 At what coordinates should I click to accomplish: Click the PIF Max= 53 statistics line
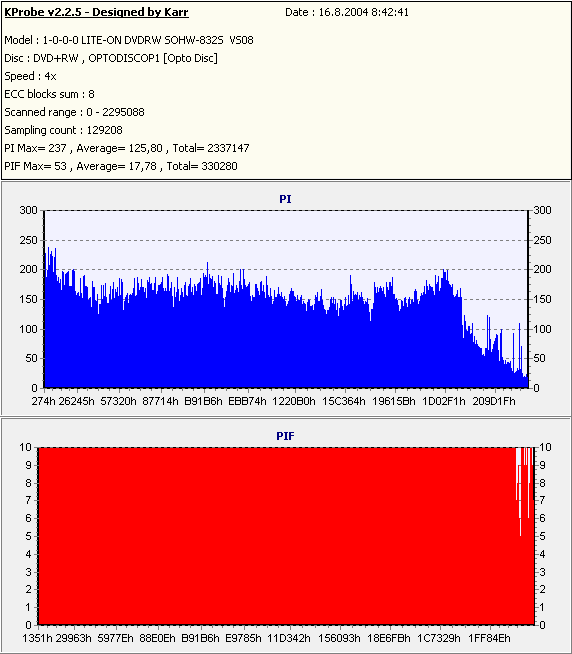[x=121, y=166]
